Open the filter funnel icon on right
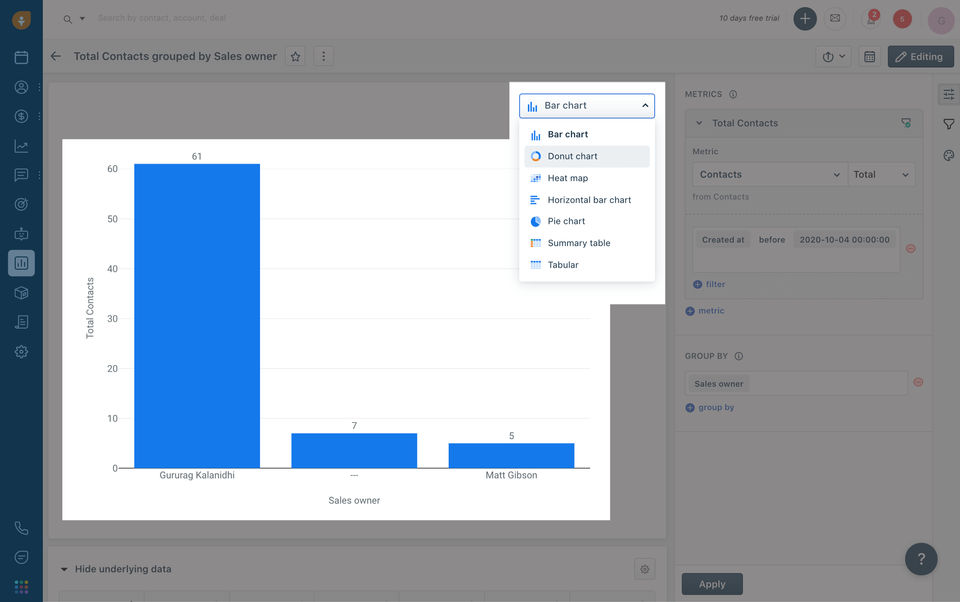Viewport: 960px width, 602px height. click(x=948, y=124)
